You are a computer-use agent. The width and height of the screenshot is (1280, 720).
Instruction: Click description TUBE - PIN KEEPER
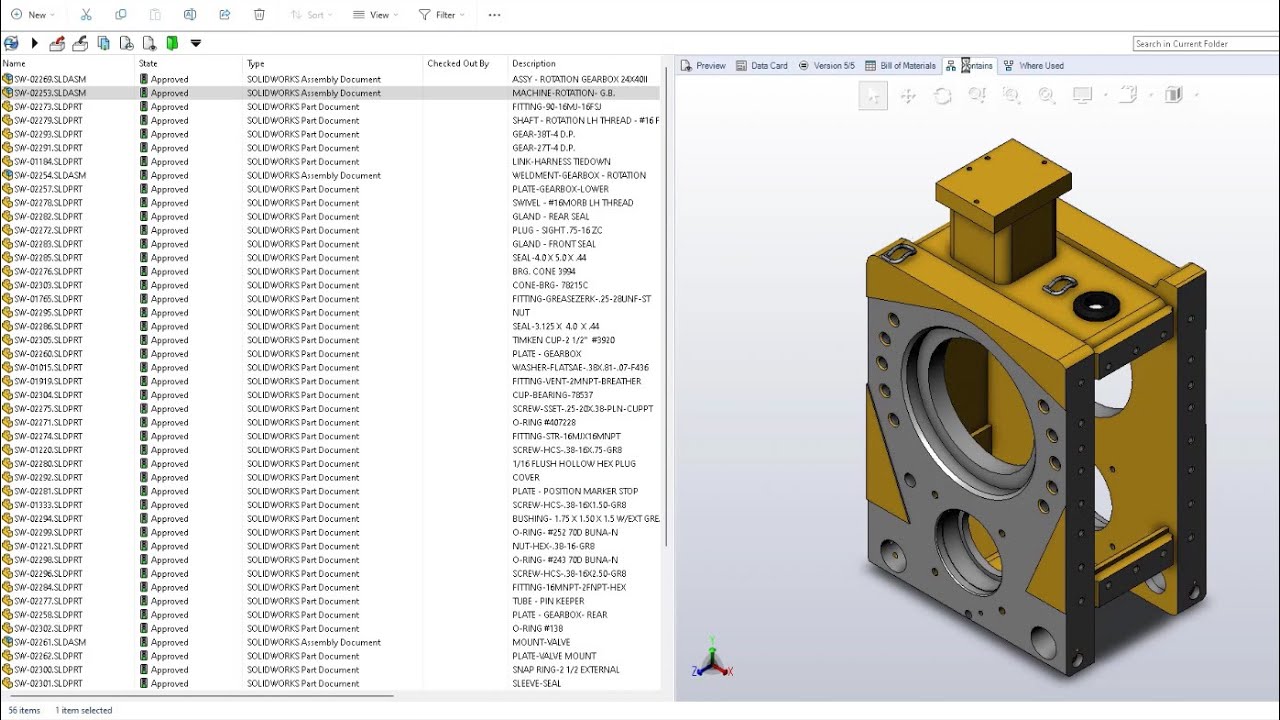548,601
